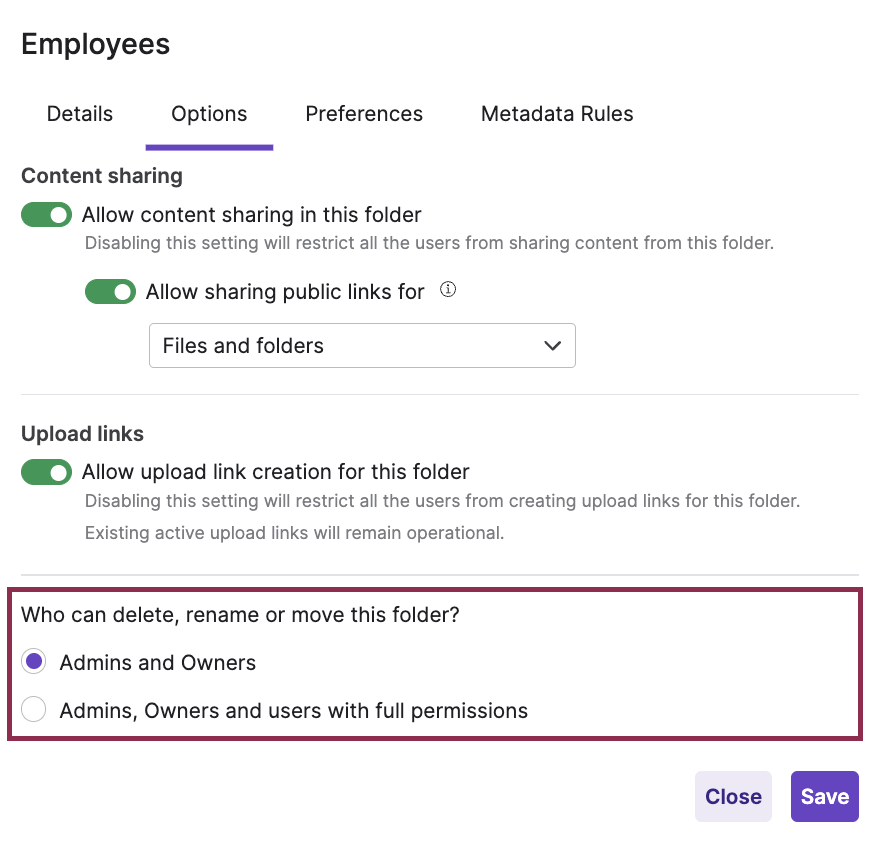The width and height of the screenshot is (882, 846).
Task: Open the Preferences tab
Action: pyautogui.click(x=364, y=114)
